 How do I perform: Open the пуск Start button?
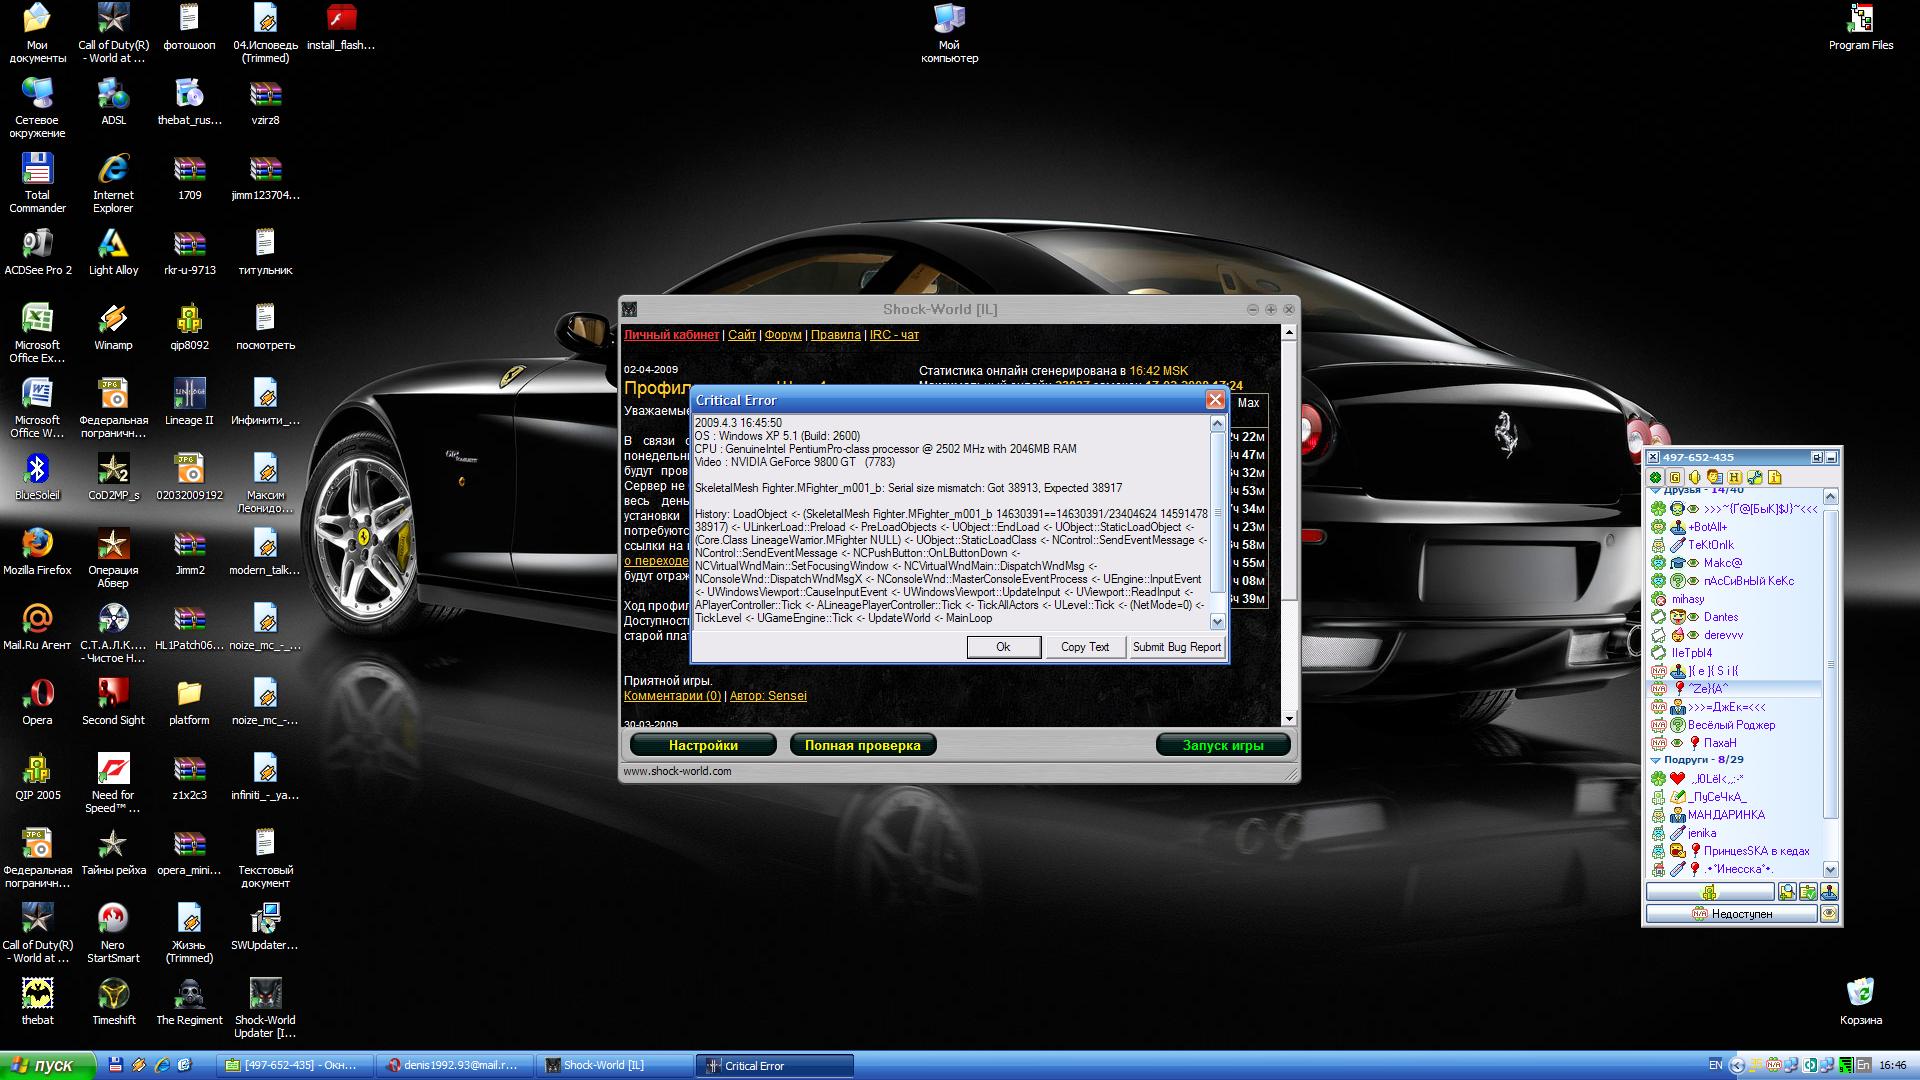[46, 1065]
